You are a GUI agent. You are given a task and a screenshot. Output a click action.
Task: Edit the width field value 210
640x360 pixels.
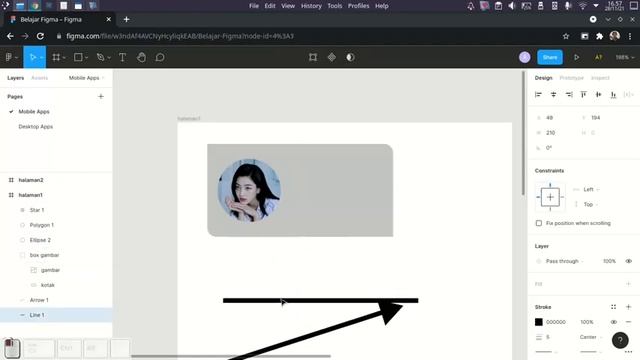pos(554,133)
